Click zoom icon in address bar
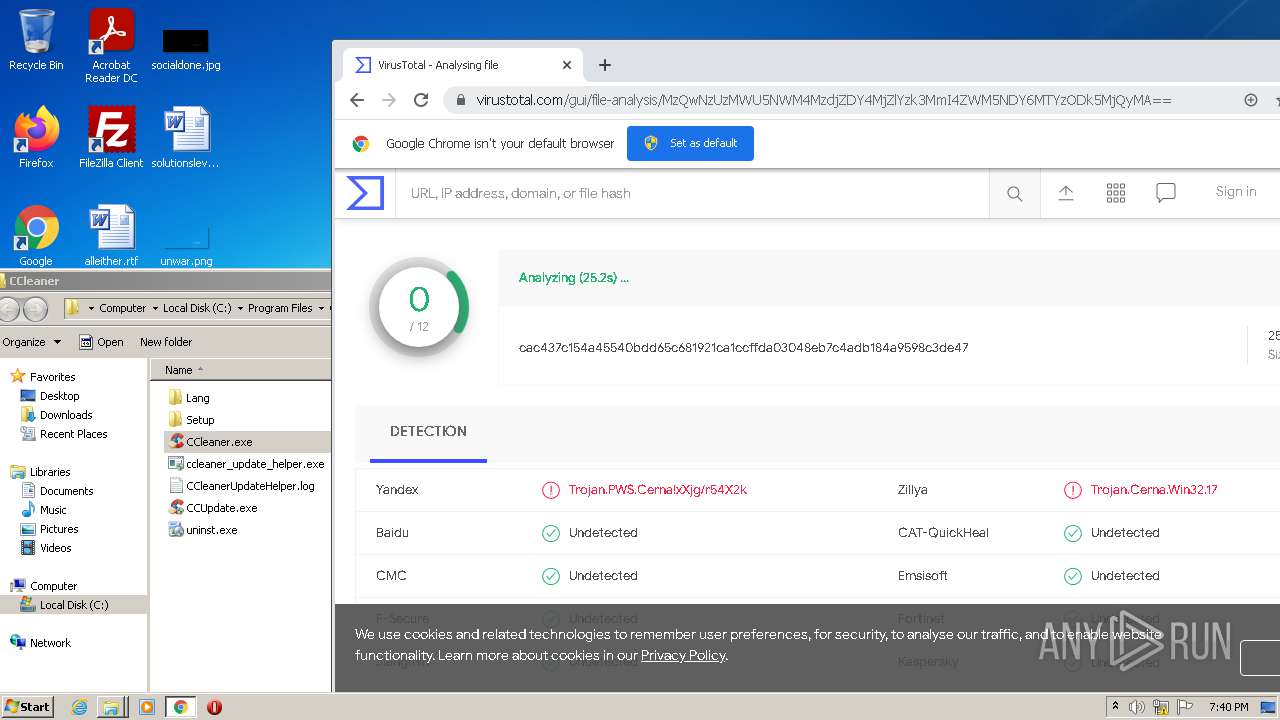Image resolution: width=1280 pixels, height=720 pixels. (1250, 100)
